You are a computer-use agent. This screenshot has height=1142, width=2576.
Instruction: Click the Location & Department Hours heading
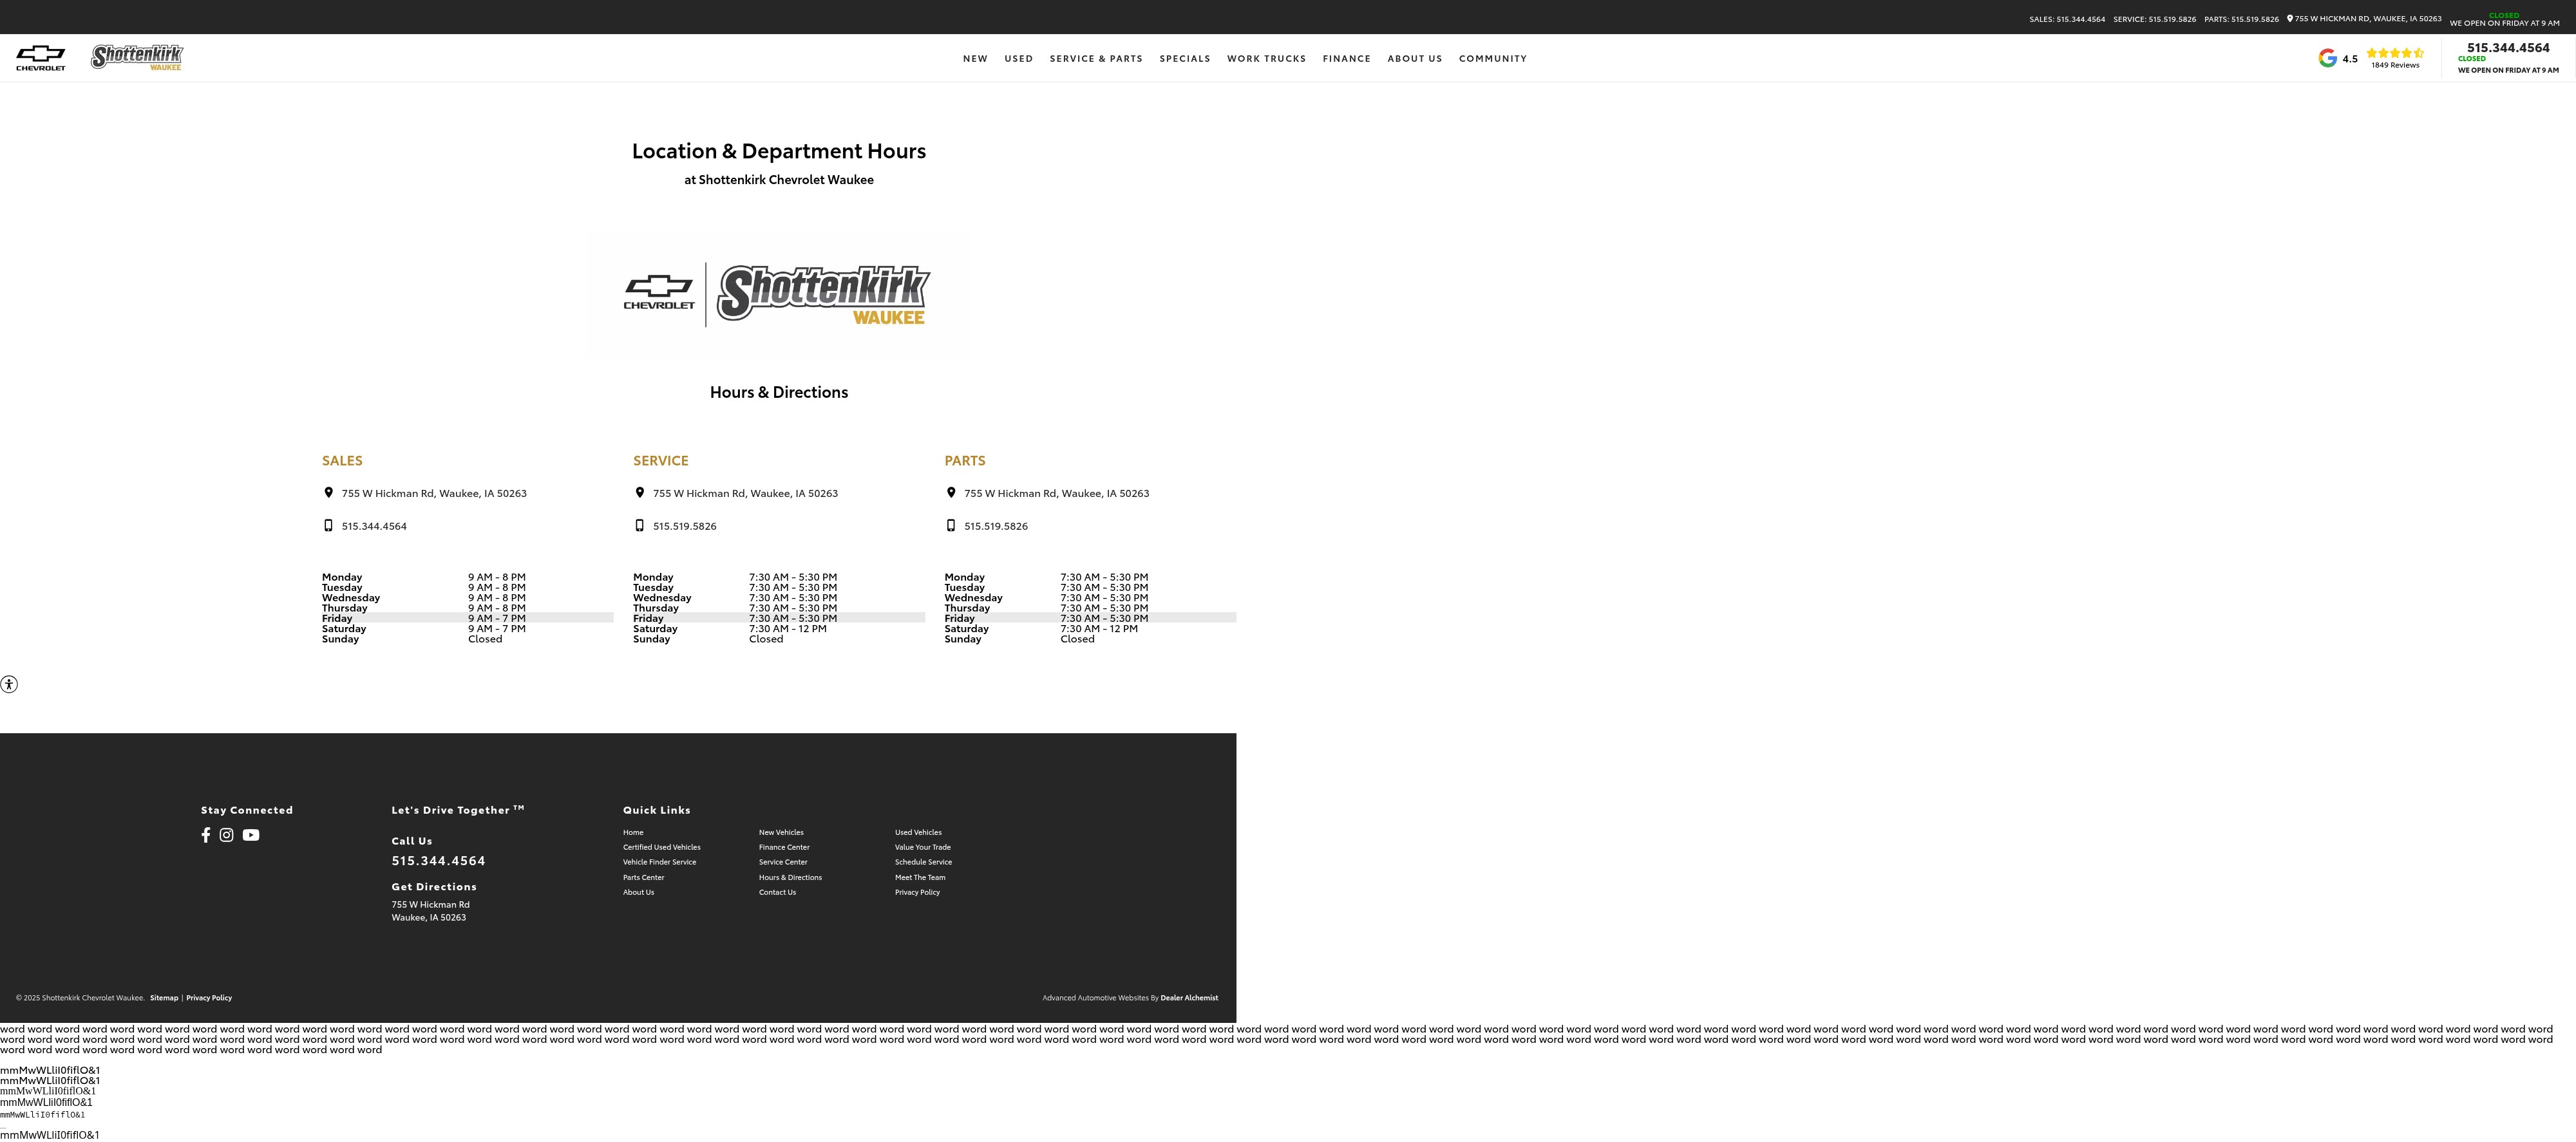click(779, 151)
